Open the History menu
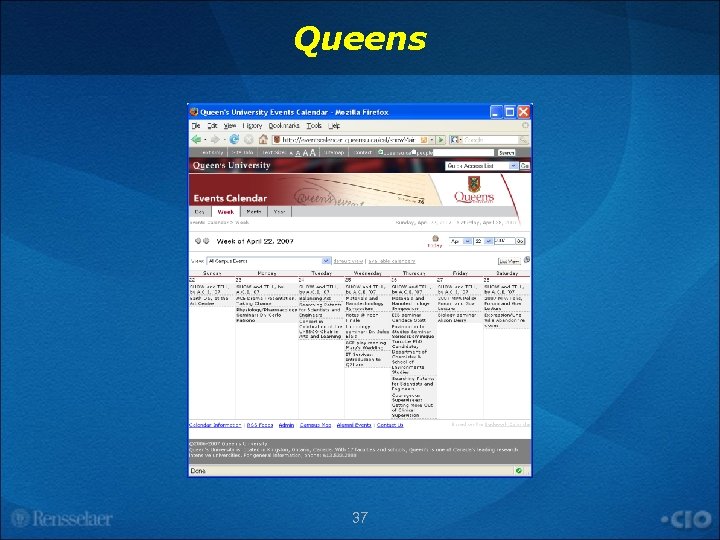 252,125
